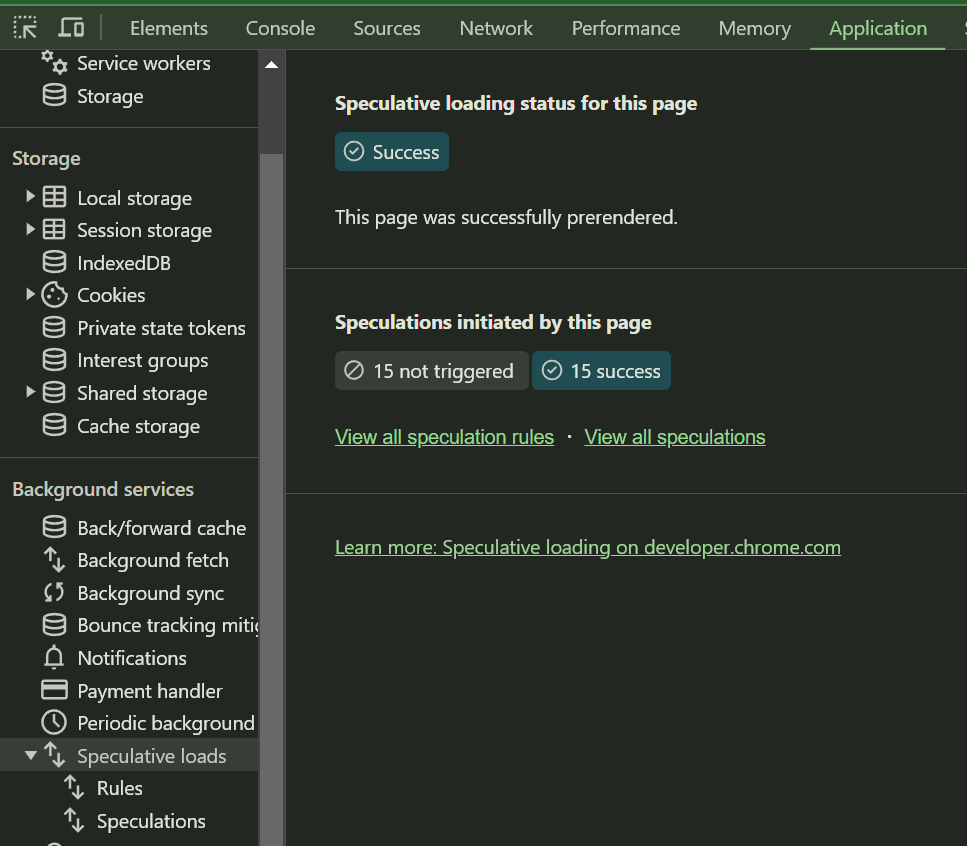Click the Payment handler card icon
Viewport: 967px width, 846px height.
point(54,691)
